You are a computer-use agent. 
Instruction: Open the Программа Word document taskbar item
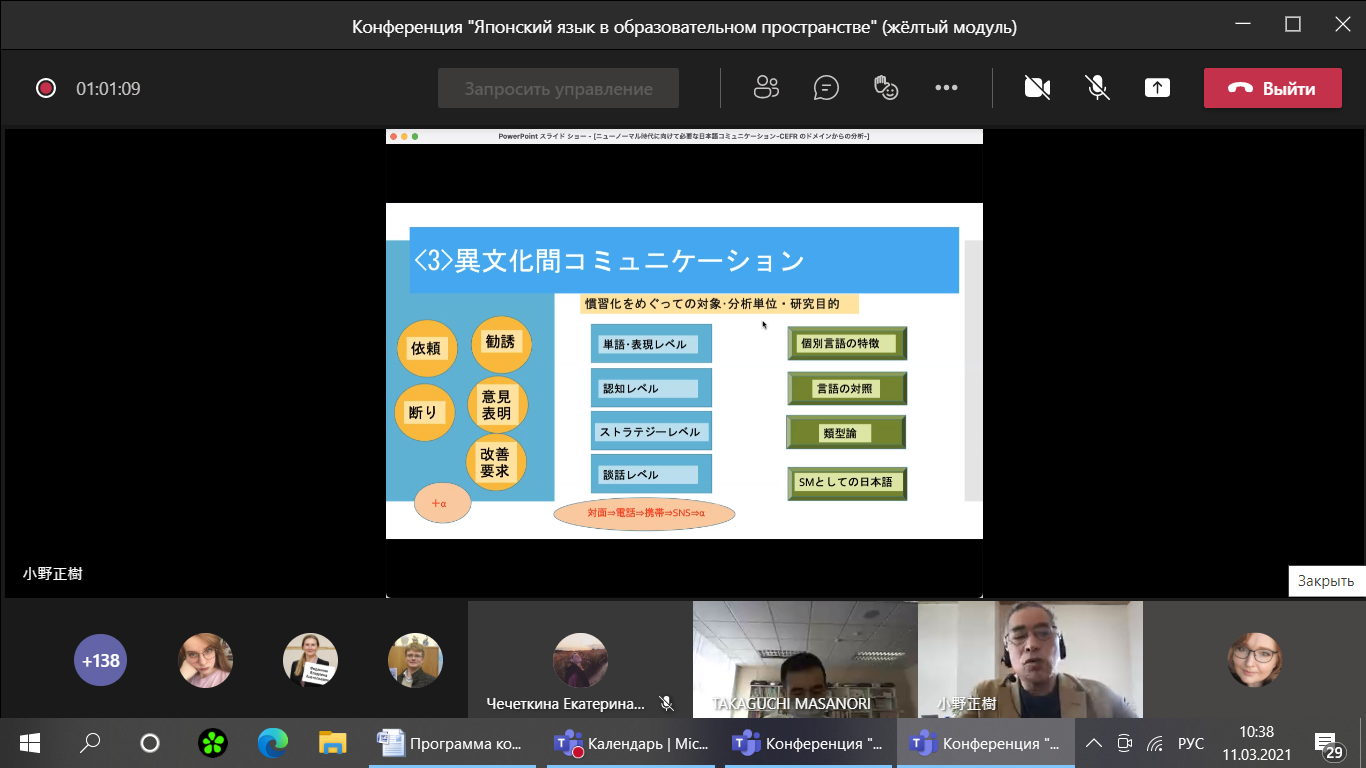[x=454, y=743]
